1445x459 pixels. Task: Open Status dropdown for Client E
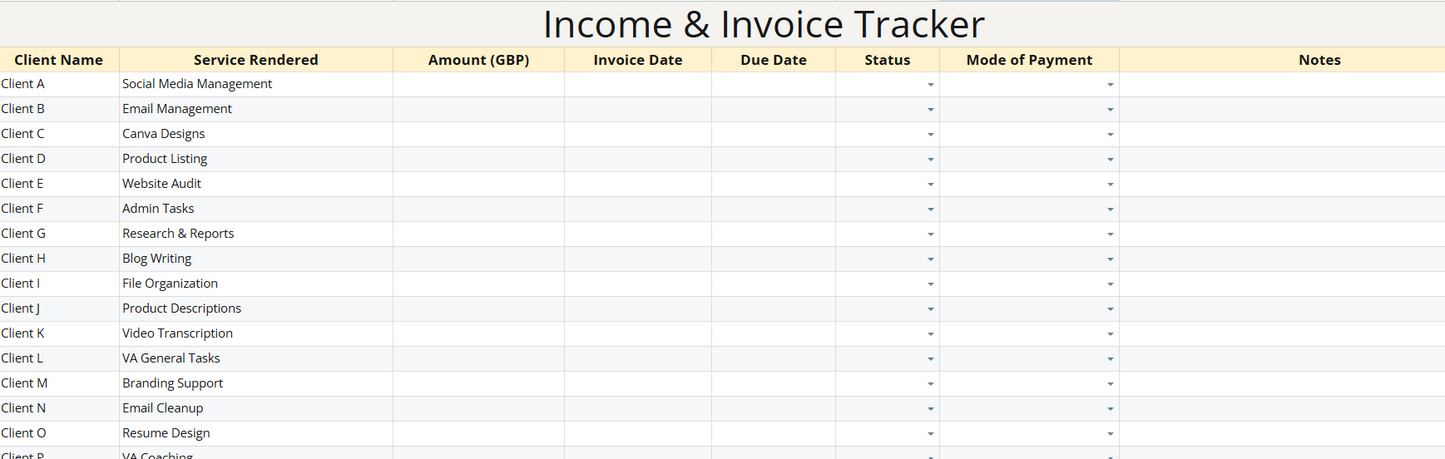pyautogui.click(x=930, y=185)
